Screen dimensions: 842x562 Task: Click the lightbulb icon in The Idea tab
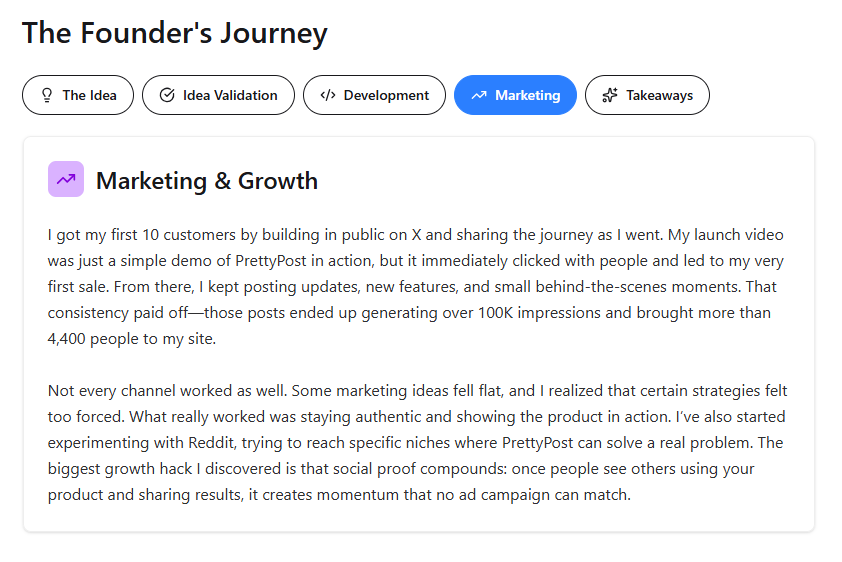[x=47, y=95]
